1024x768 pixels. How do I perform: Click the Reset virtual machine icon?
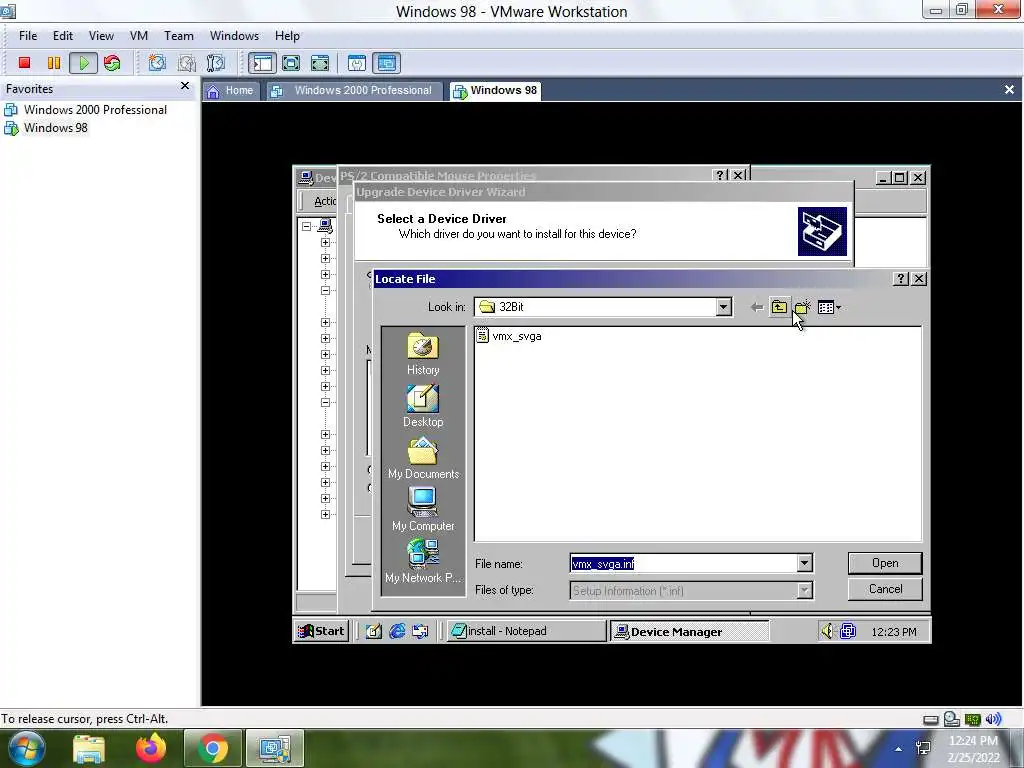point(112,63)
